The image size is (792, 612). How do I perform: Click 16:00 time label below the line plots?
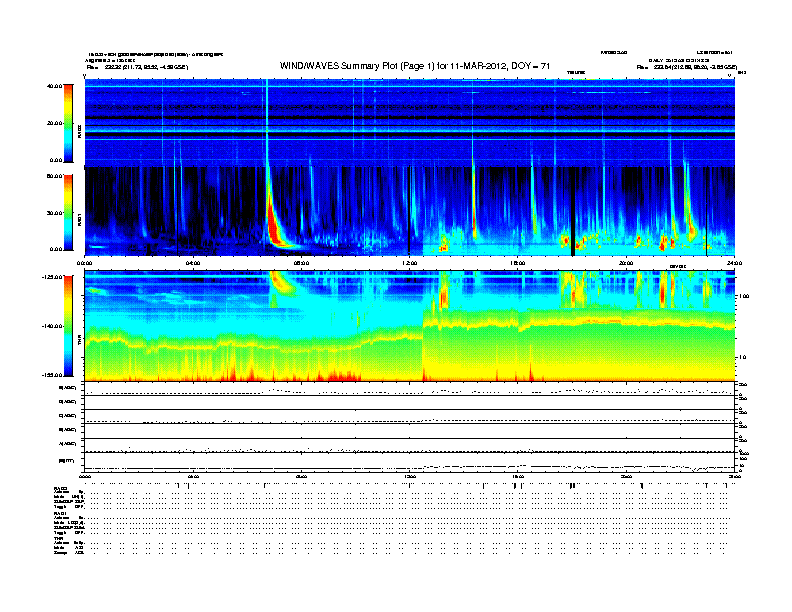518,476
